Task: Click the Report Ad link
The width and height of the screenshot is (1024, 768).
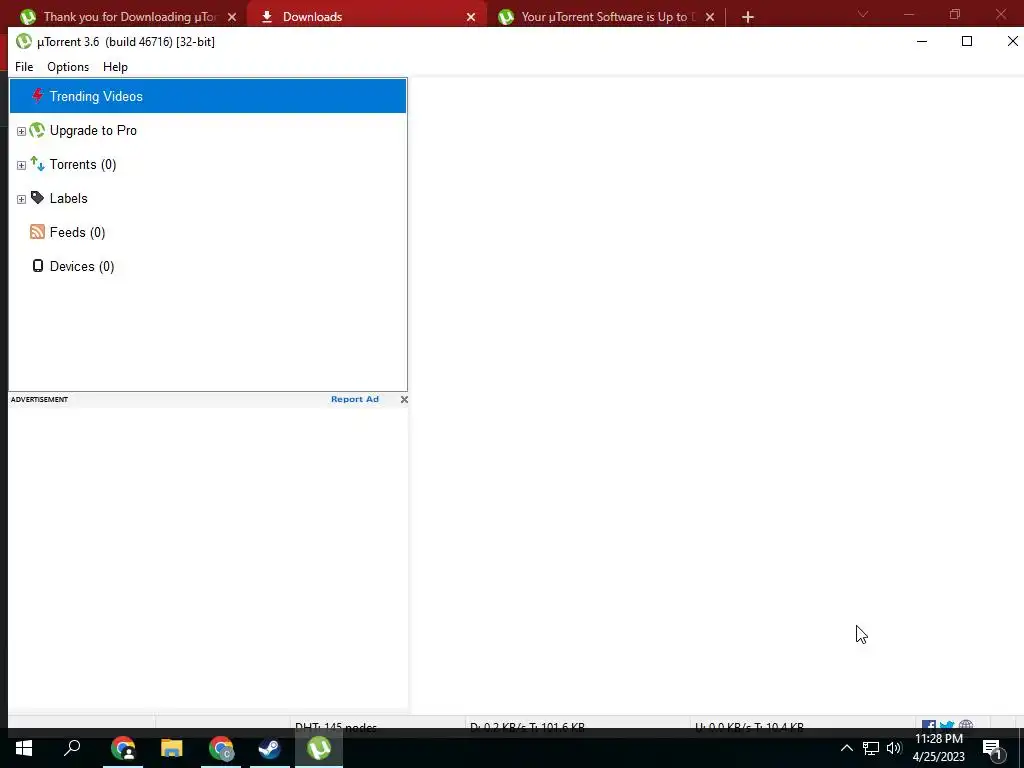Action: pos(355,399)
